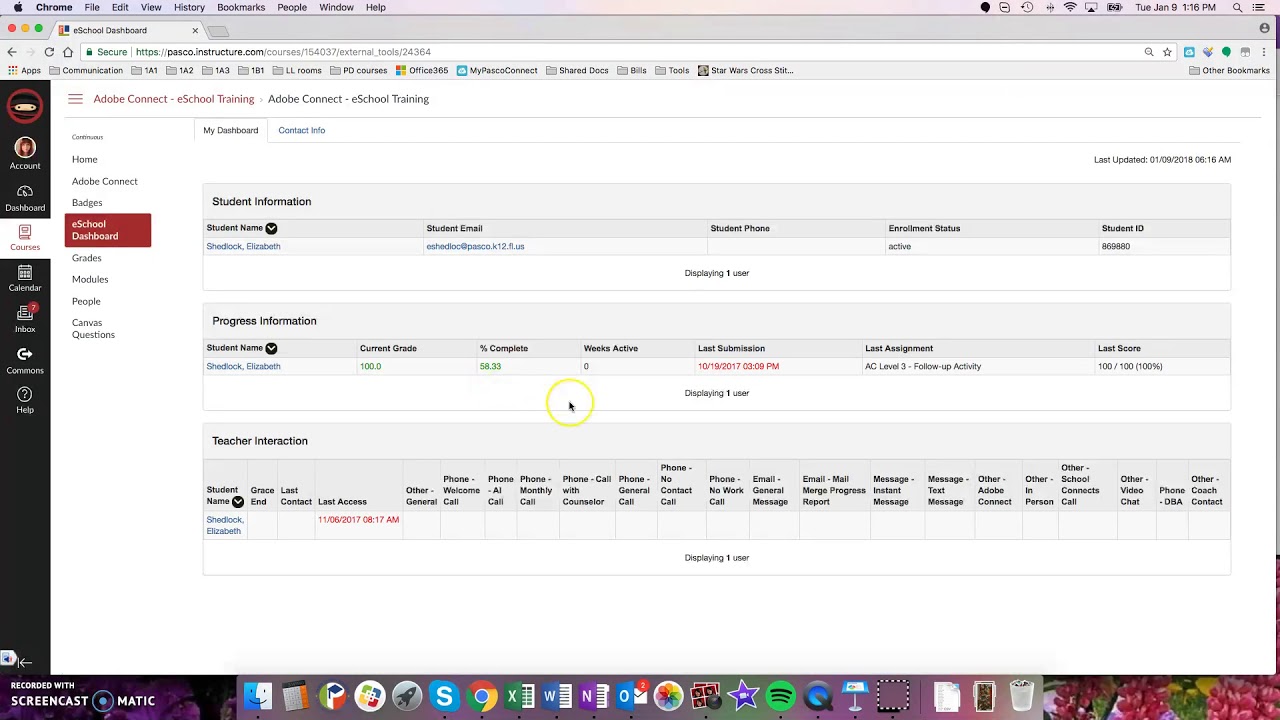This screenshot has height=720, width=1280.
Task: Open the Canvas Calendar
Action: click(25, 278)
